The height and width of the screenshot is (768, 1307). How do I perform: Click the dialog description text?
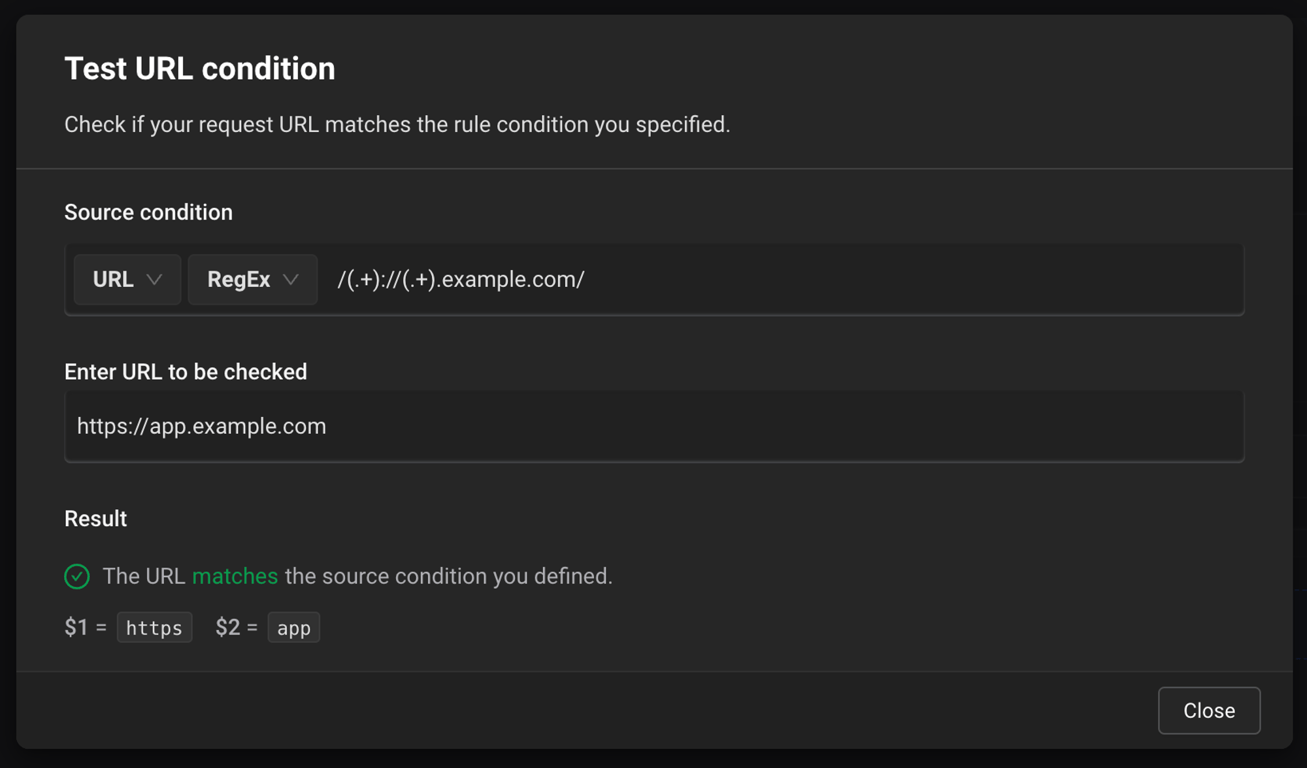[397, 125]
